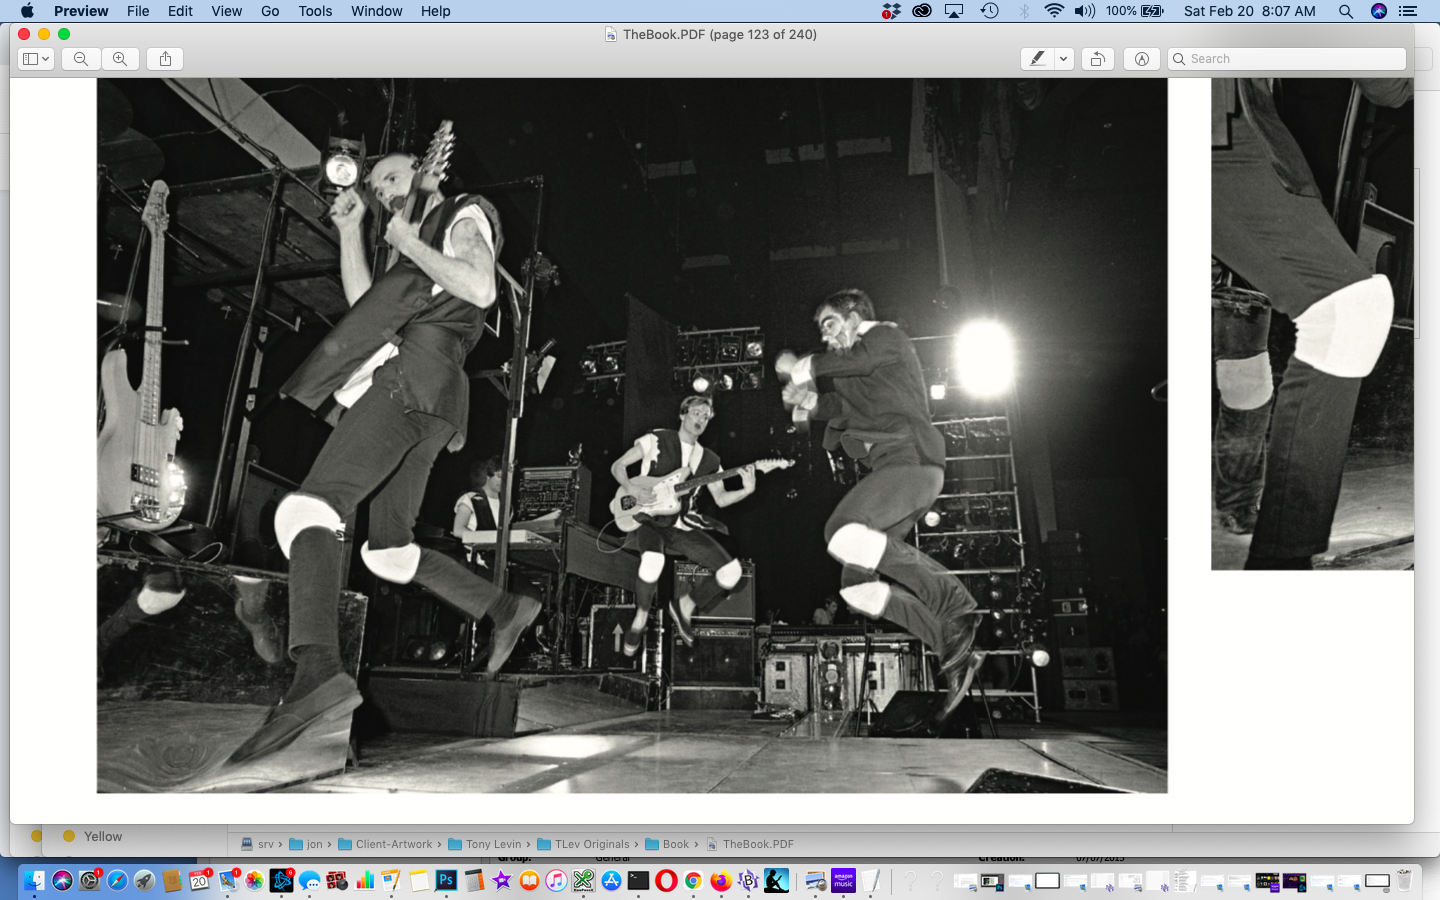Open the Go menu
Image resolution: width=1440 pixels, height=900 pixels.
pos(270,11)
